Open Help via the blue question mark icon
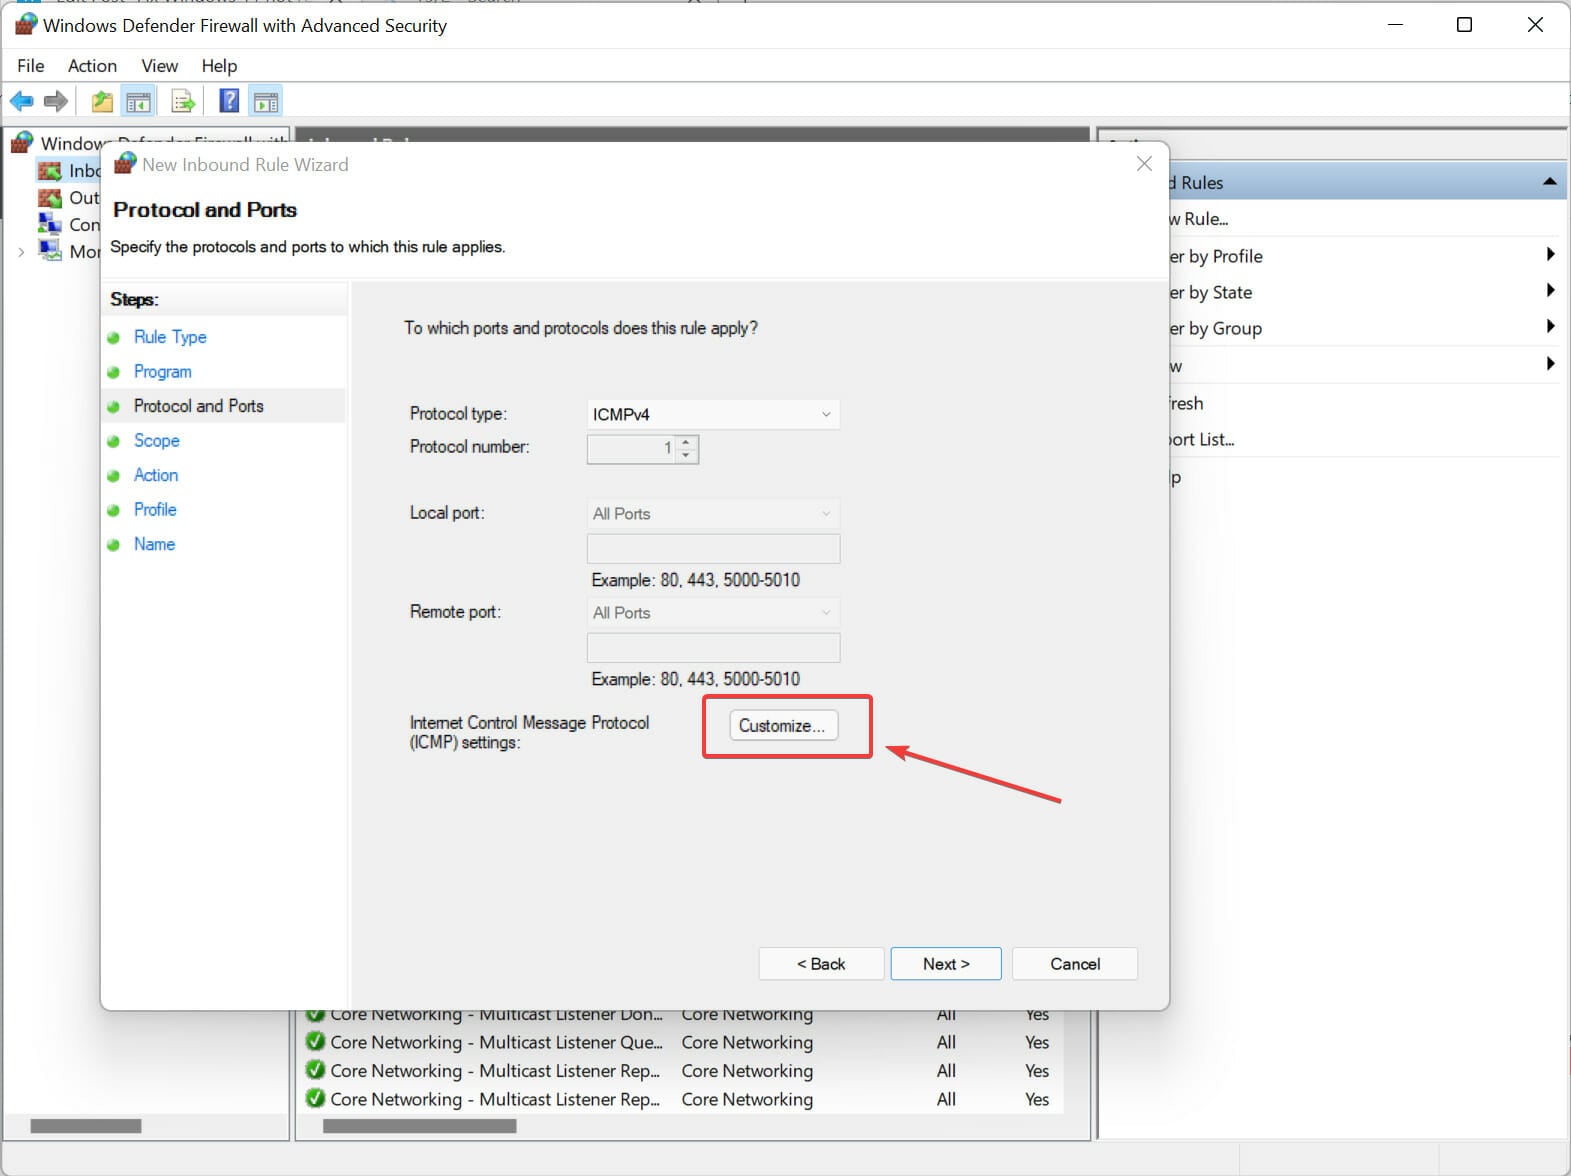1571x1176 pixels. point(229,101)
